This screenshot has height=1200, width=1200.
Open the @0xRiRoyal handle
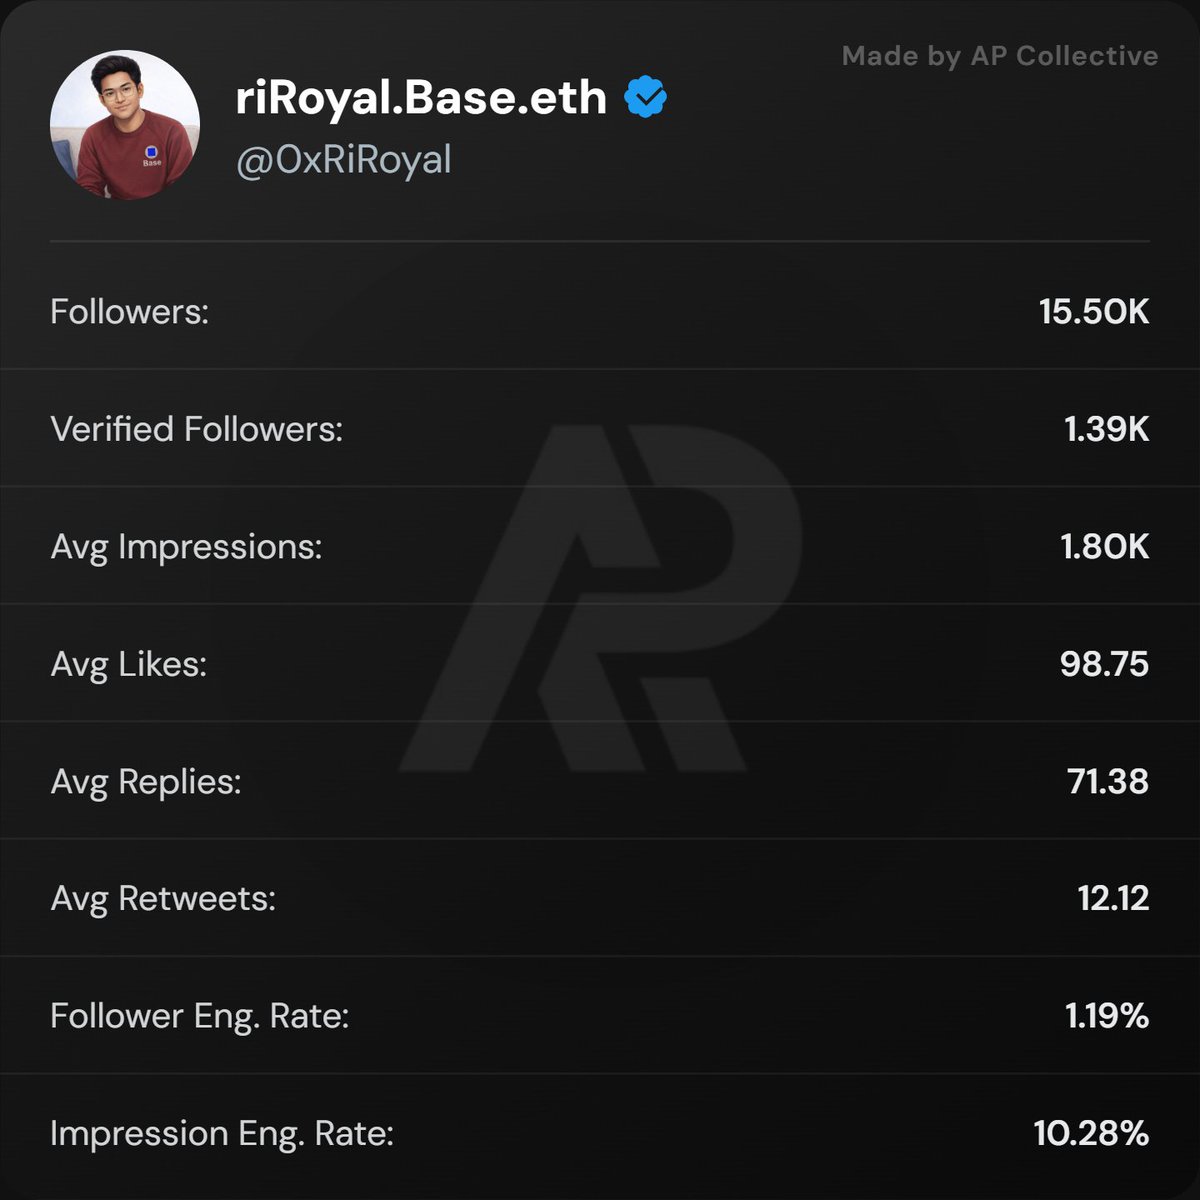pyautogui.click(x=343, y=160)
